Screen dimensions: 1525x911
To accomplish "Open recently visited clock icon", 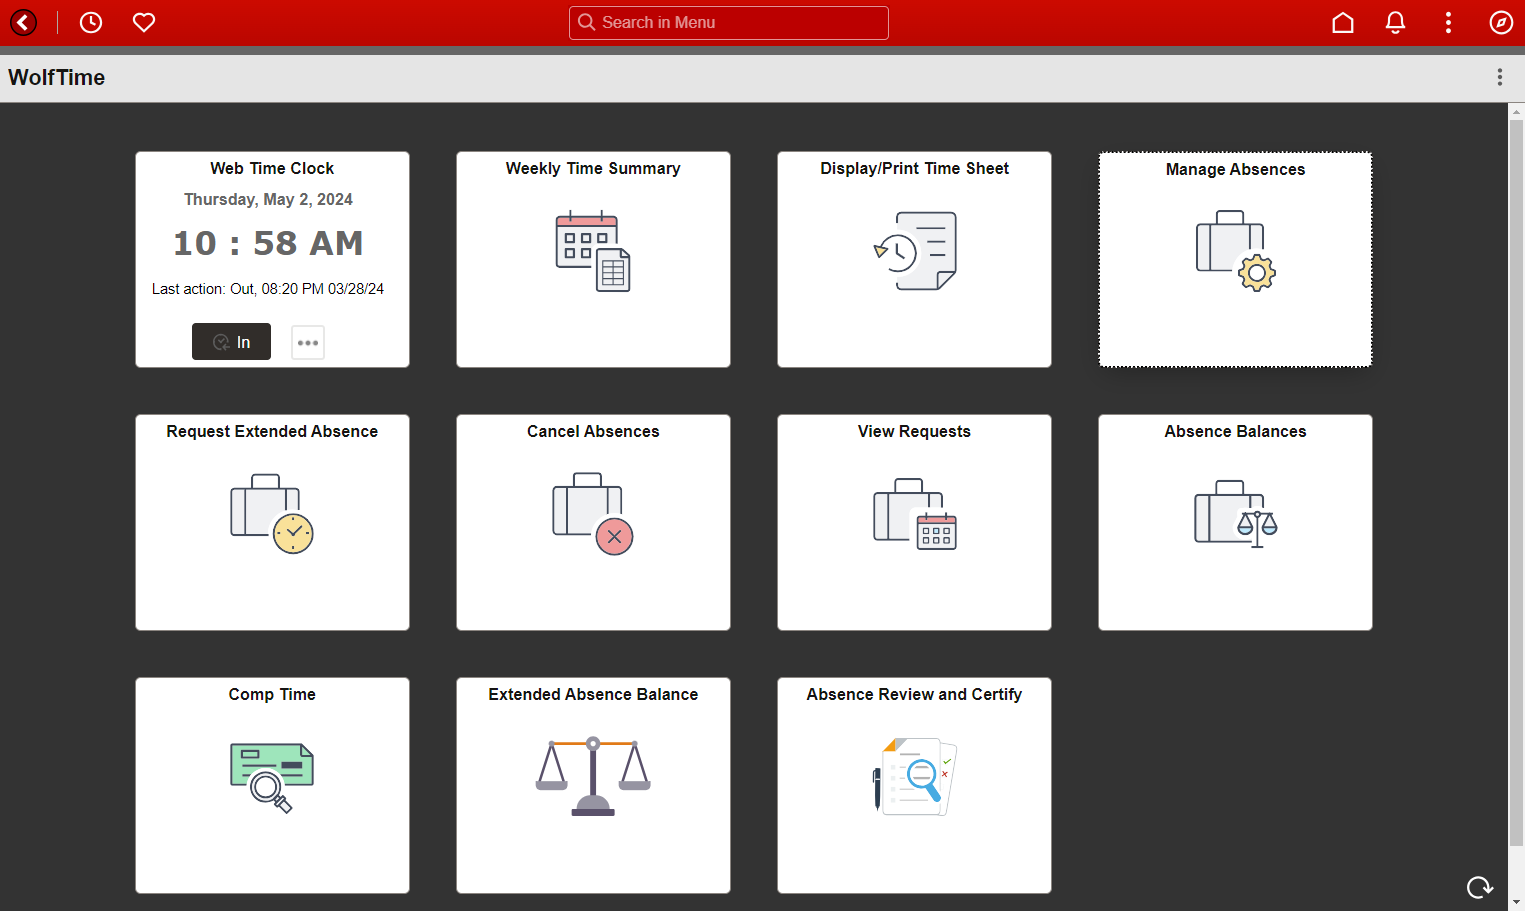I will [x=91, y=22].
